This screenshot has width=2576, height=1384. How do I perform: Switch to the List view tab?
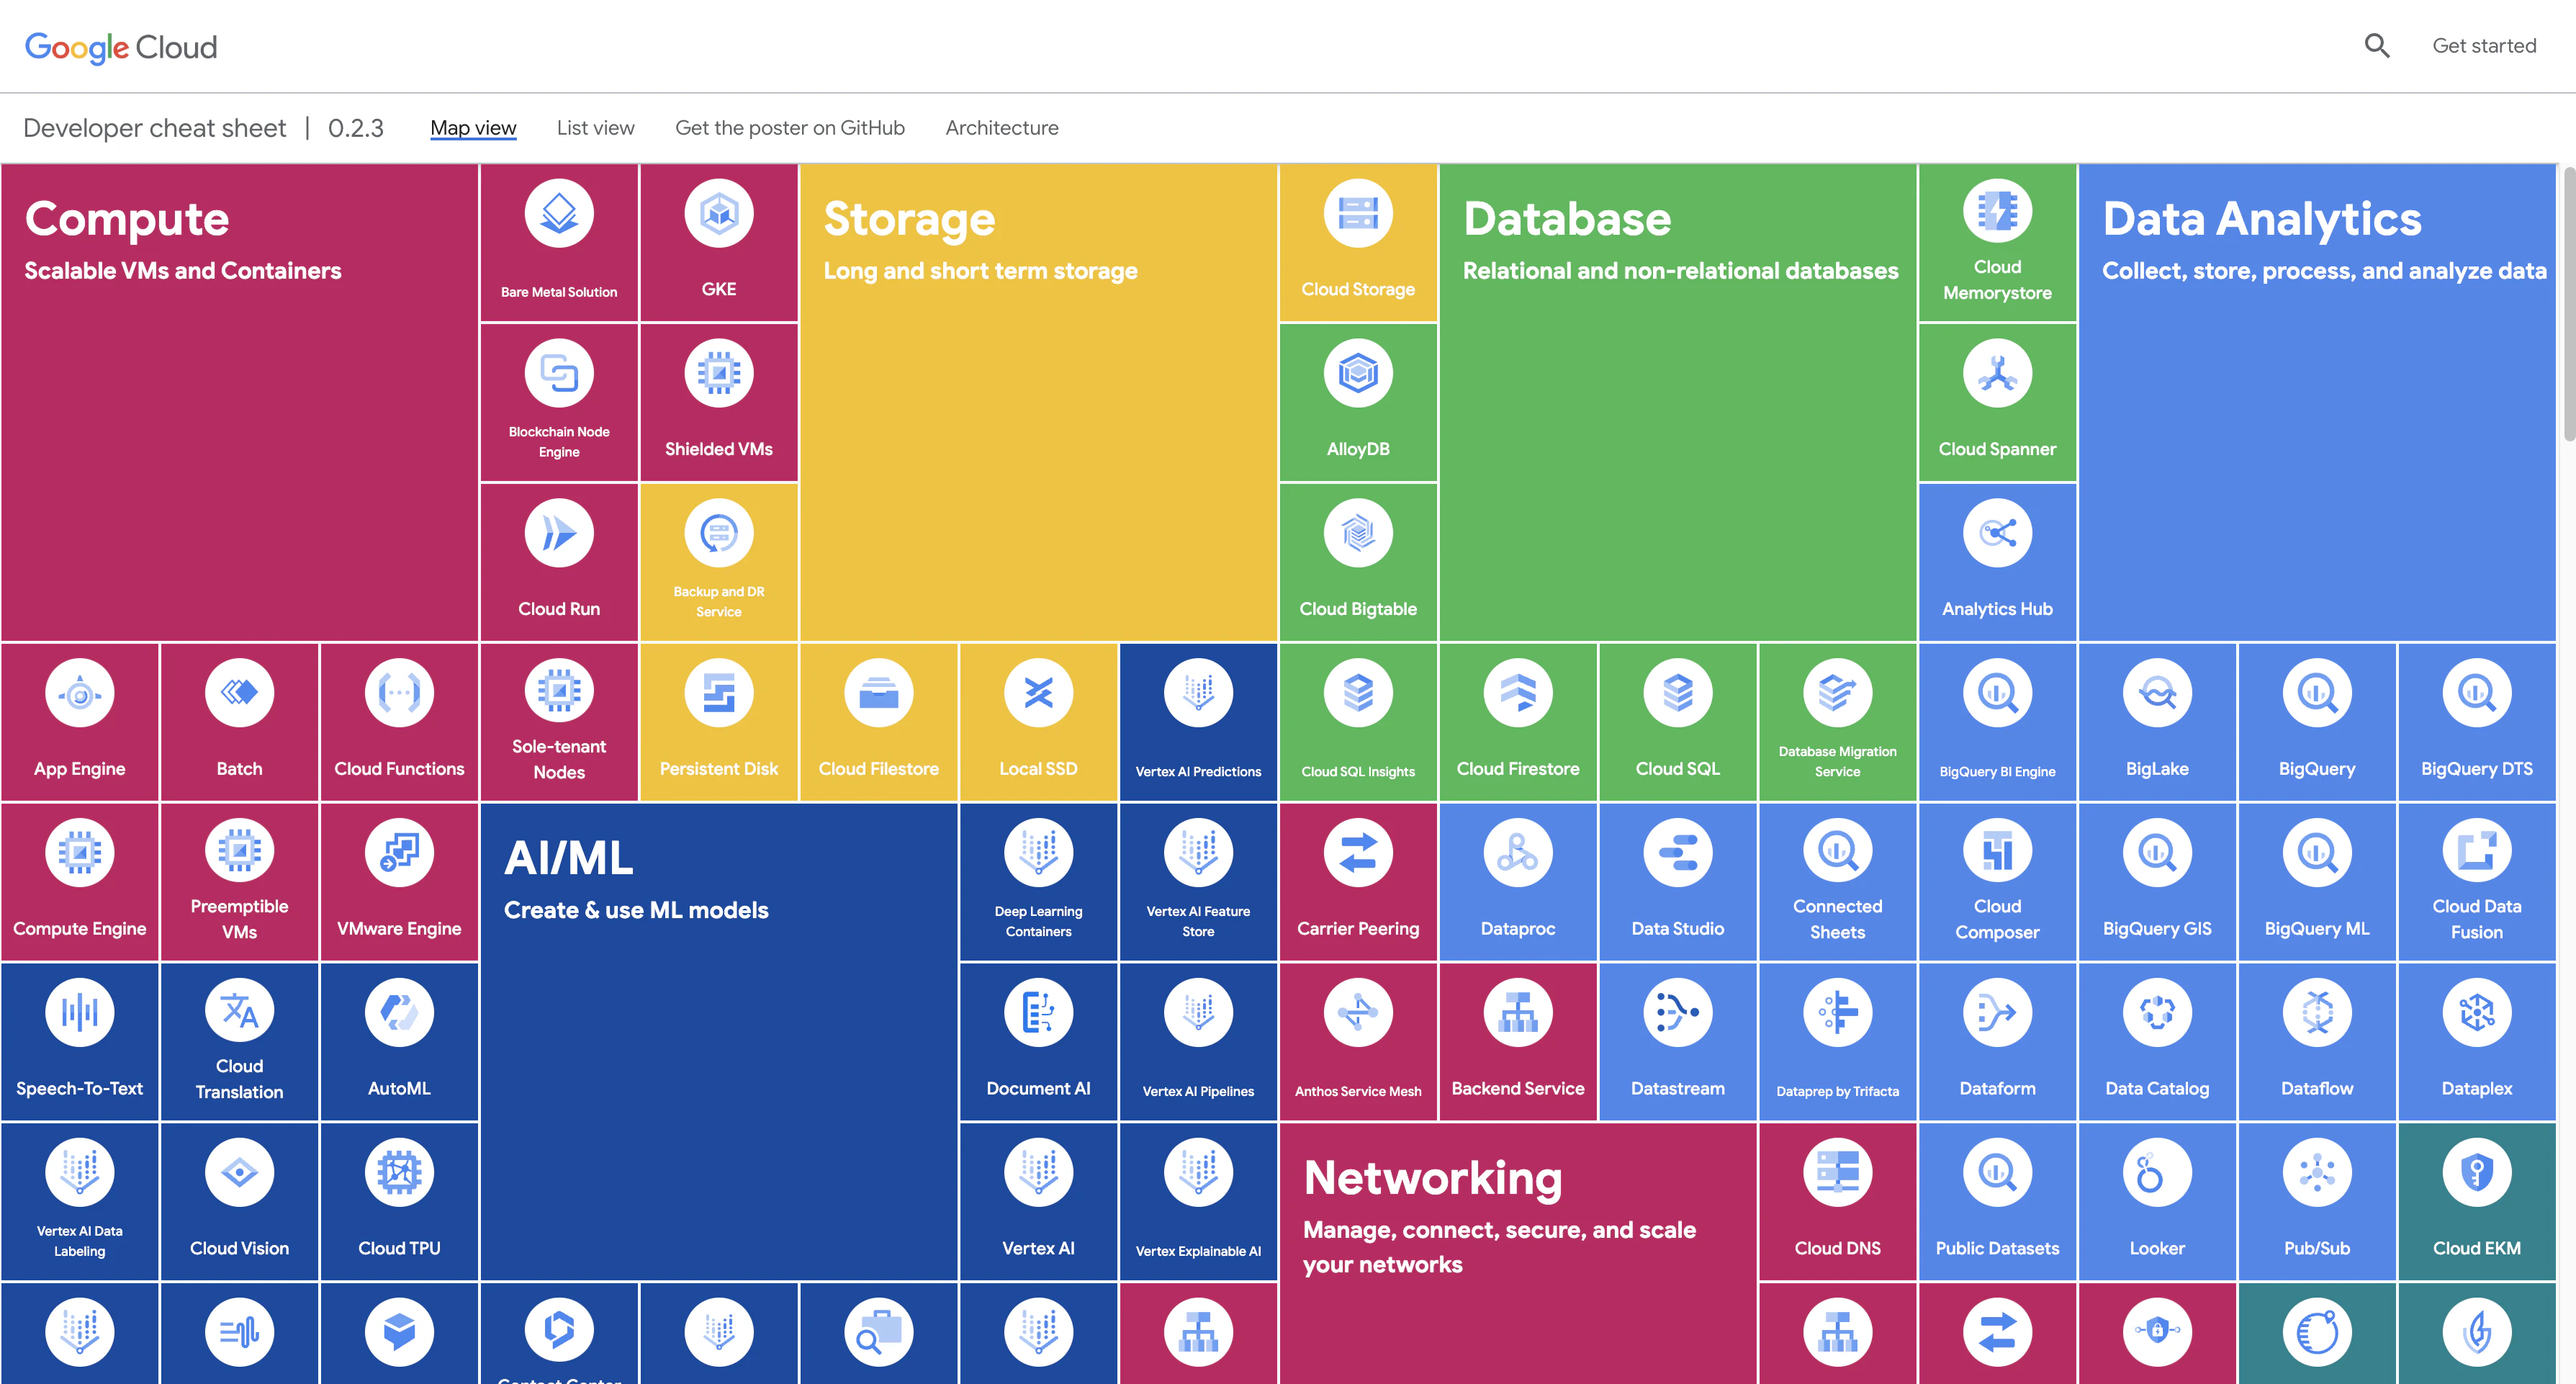tap(596, 128)
